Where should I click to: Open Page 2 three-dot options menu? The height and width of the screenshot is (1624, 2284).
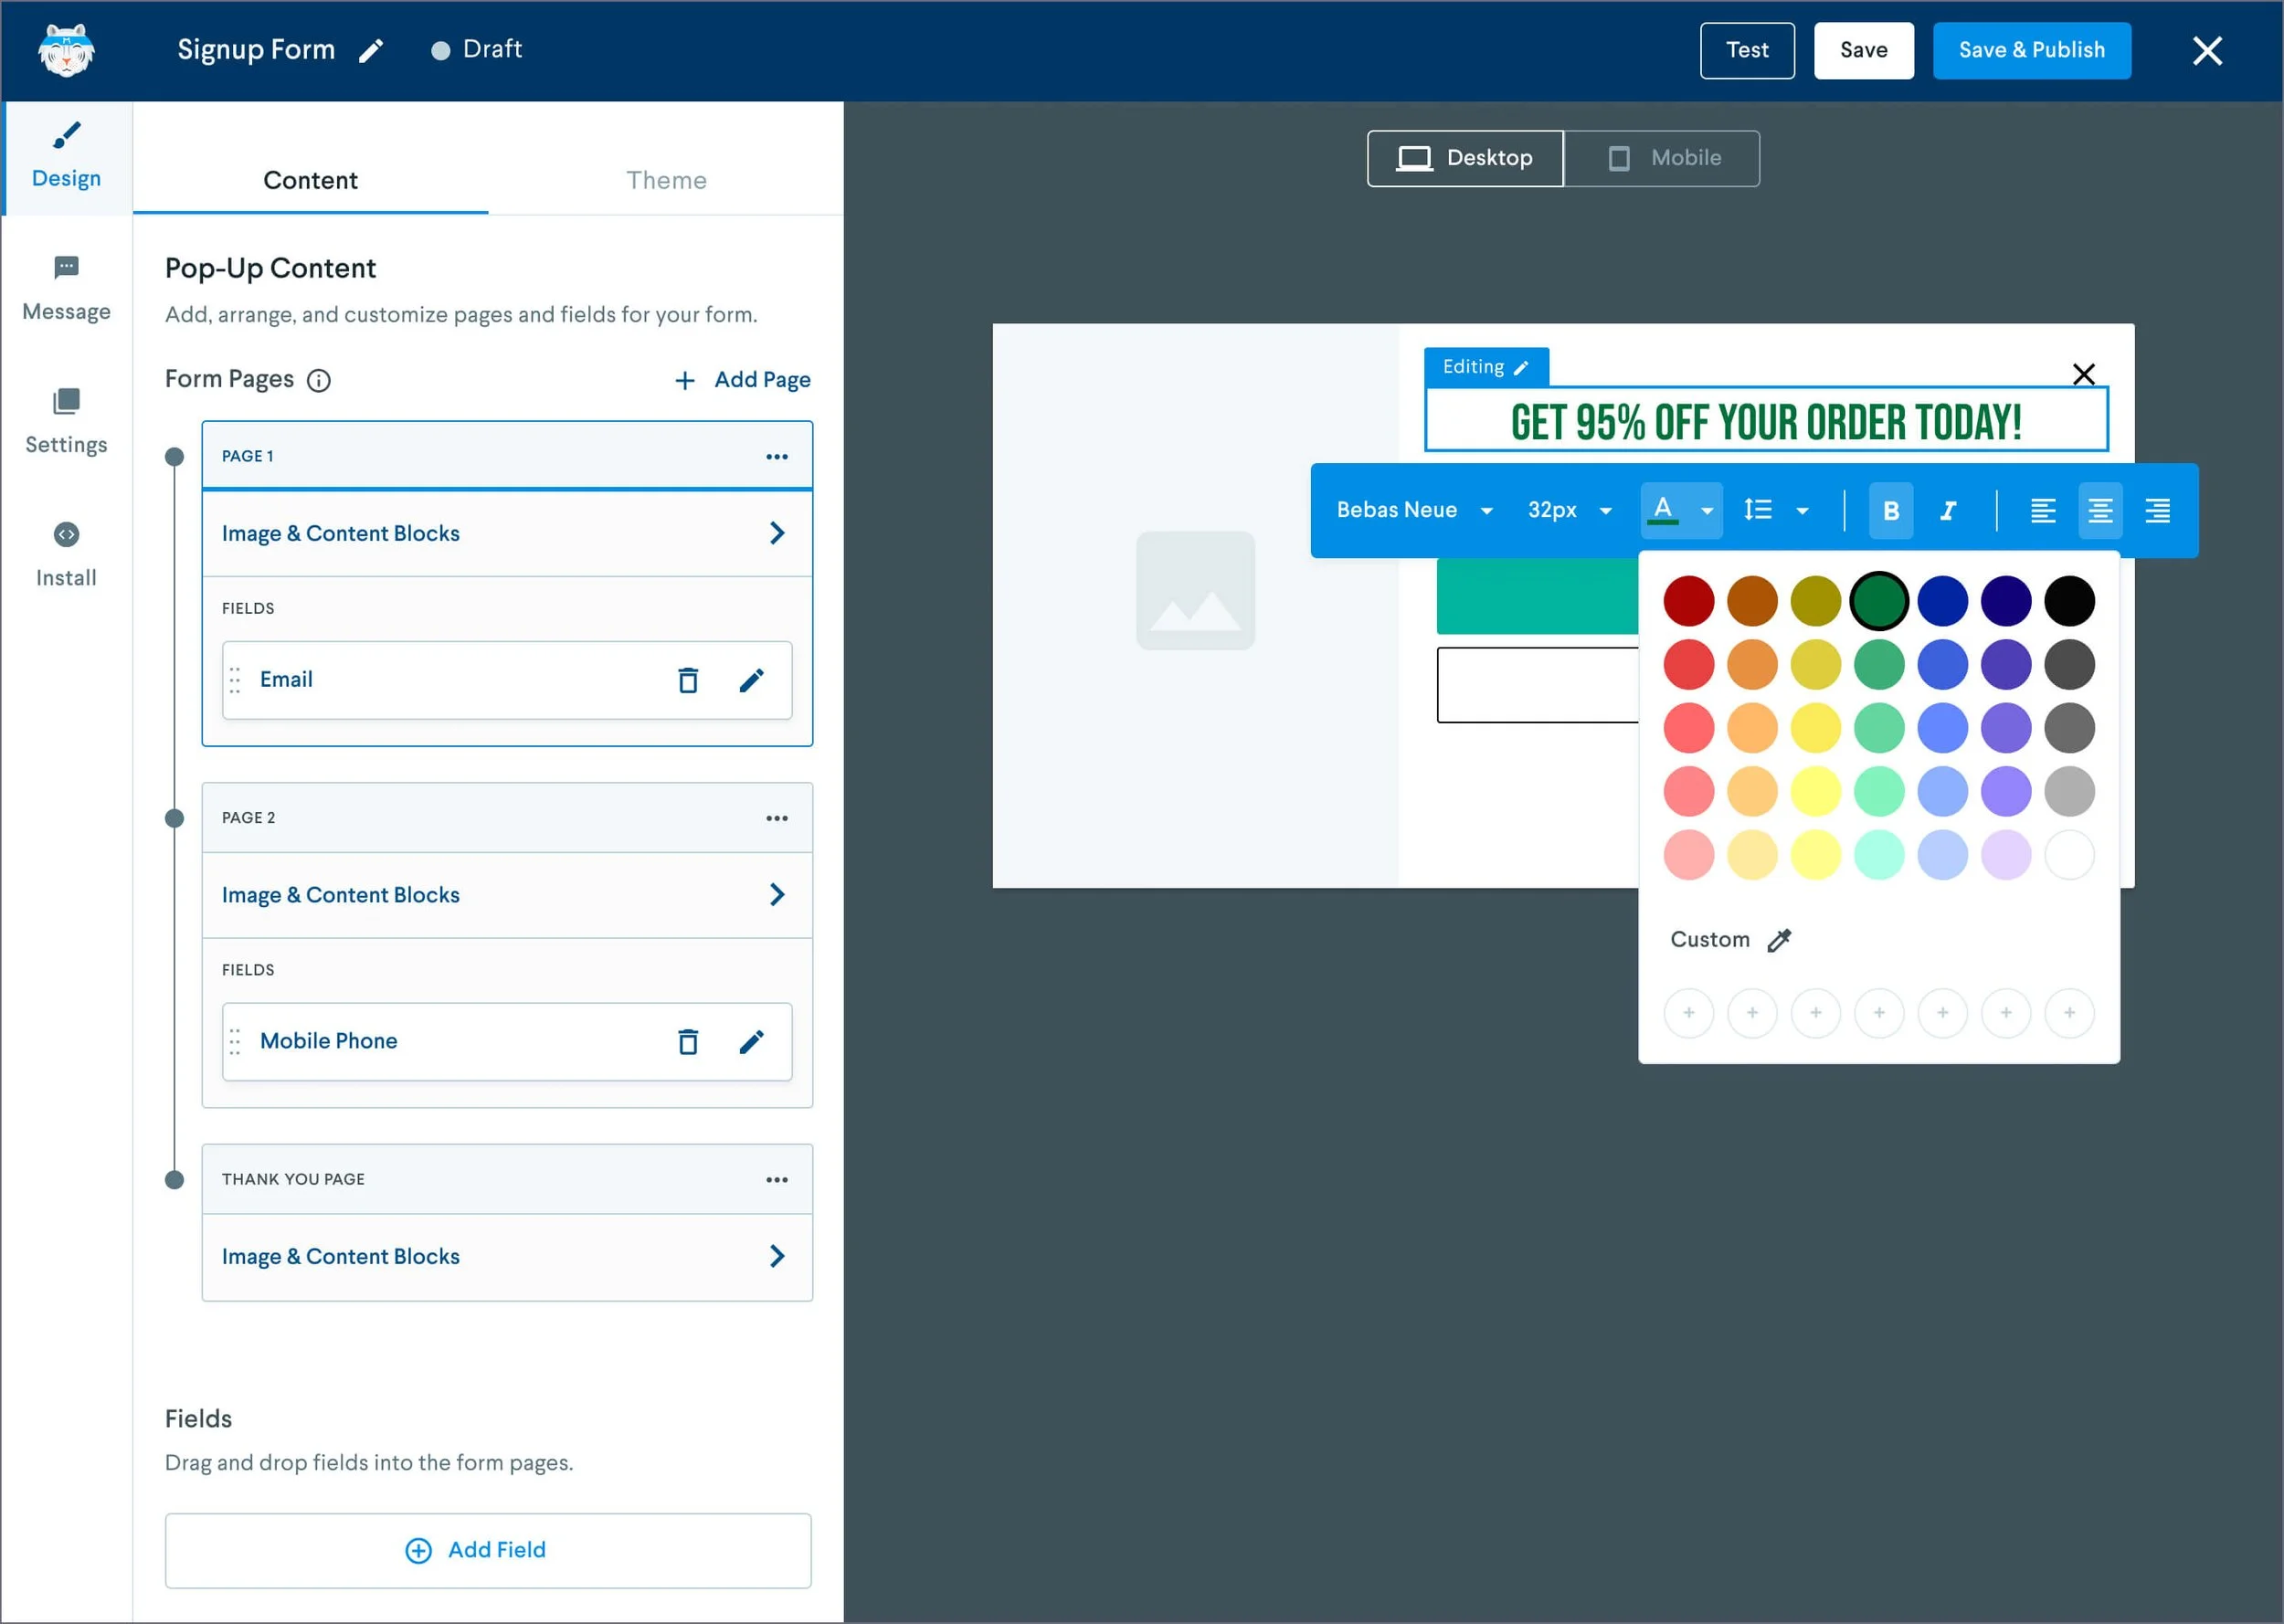coord(777,818)
